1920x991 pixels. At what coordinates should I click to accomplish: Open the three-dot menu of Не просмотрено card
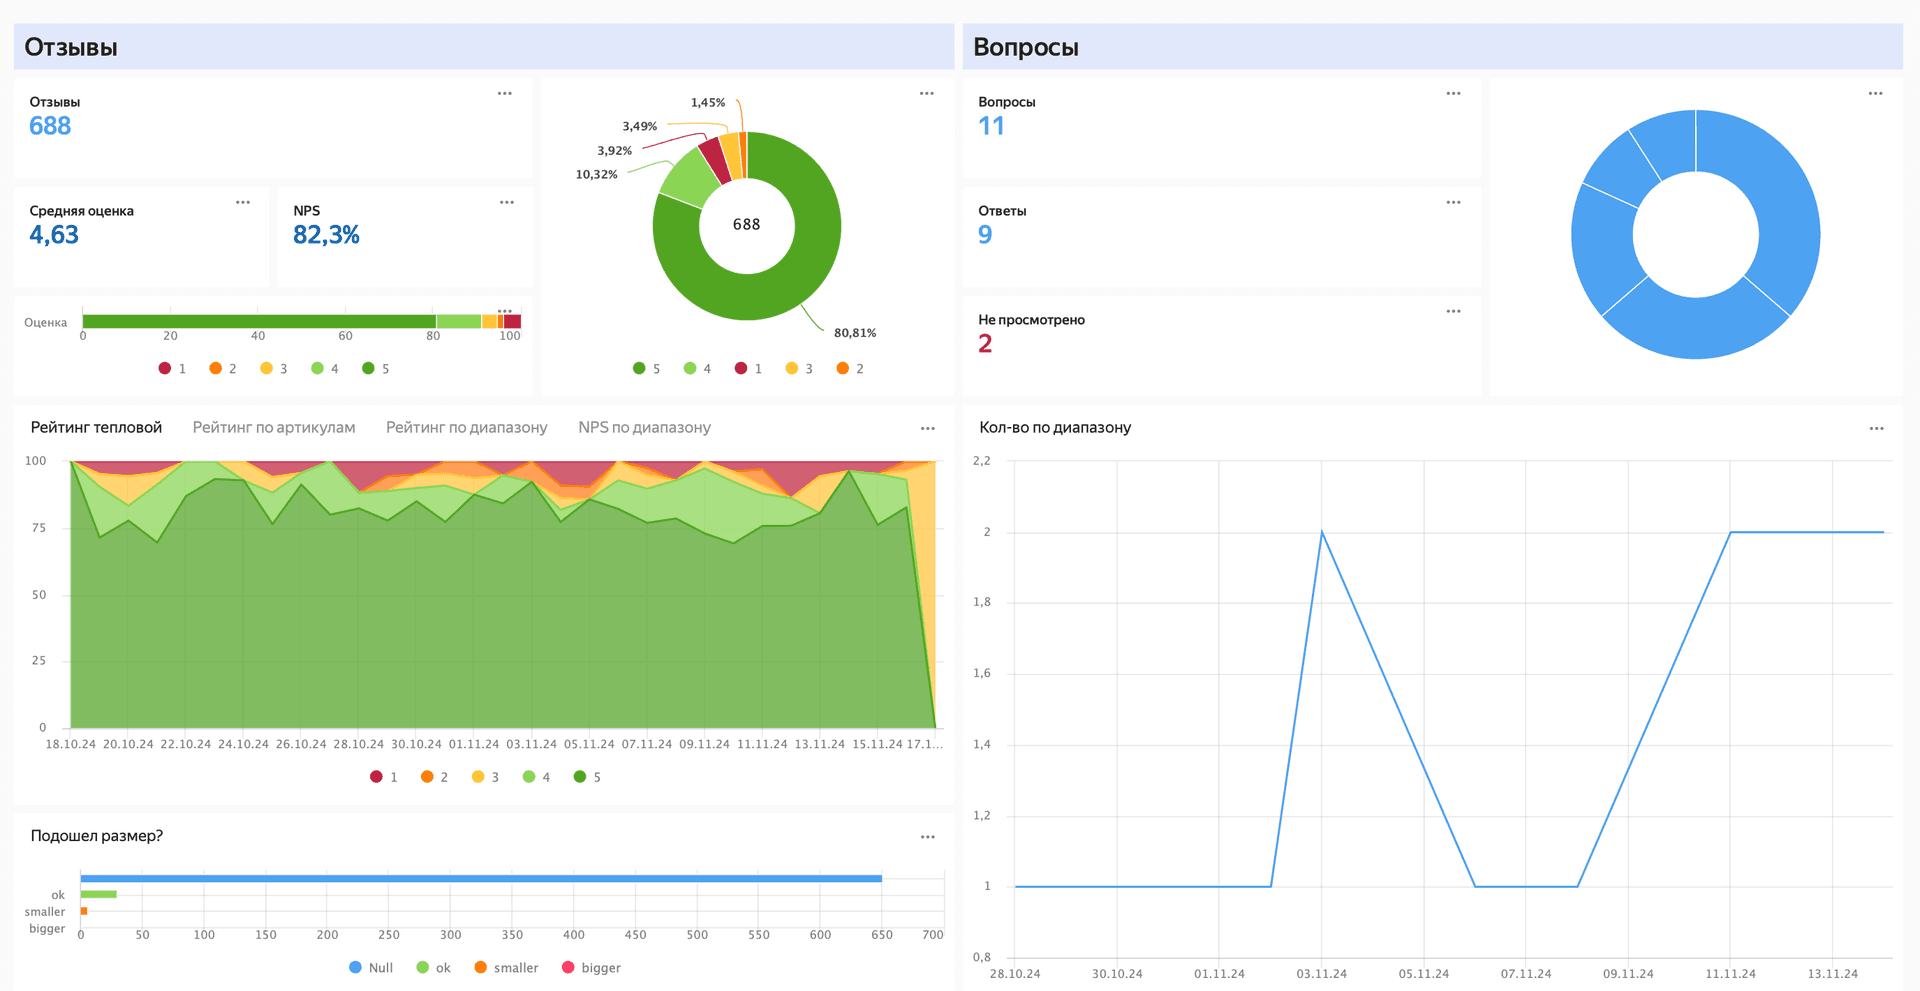1454,311
